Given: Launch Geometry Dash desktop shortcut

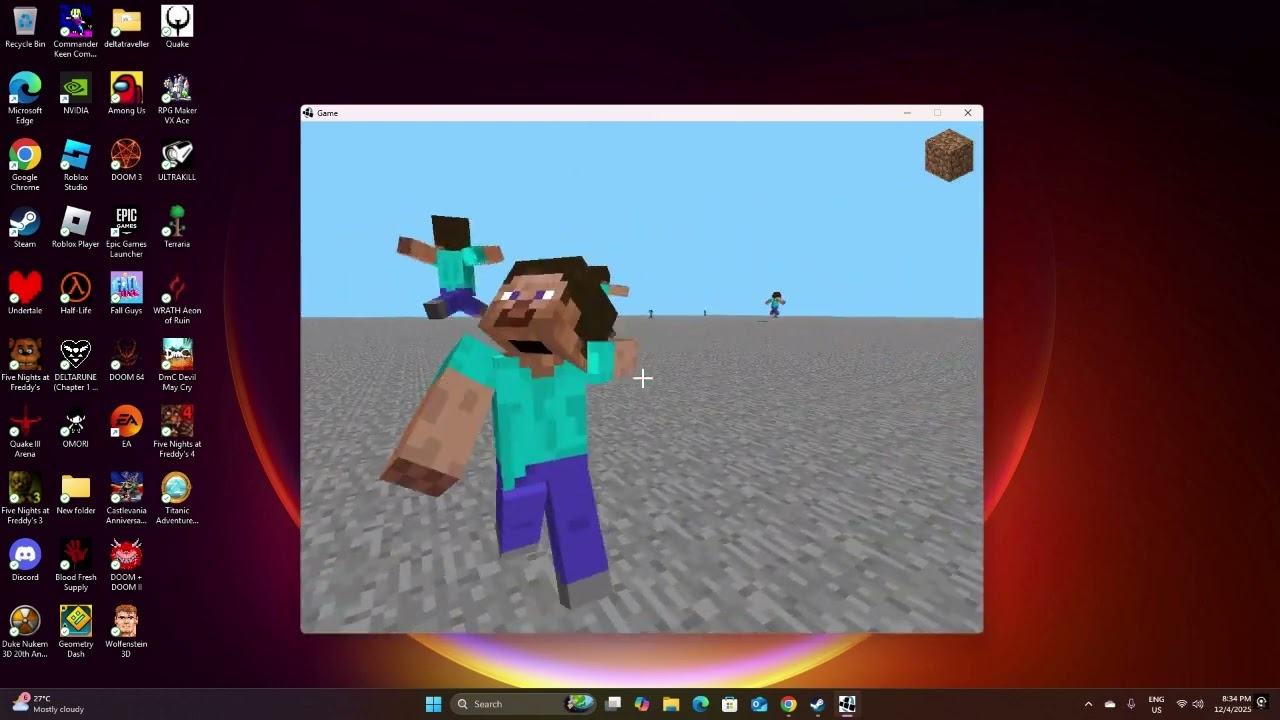Looking at the screenshot, I should coord(76,633).
